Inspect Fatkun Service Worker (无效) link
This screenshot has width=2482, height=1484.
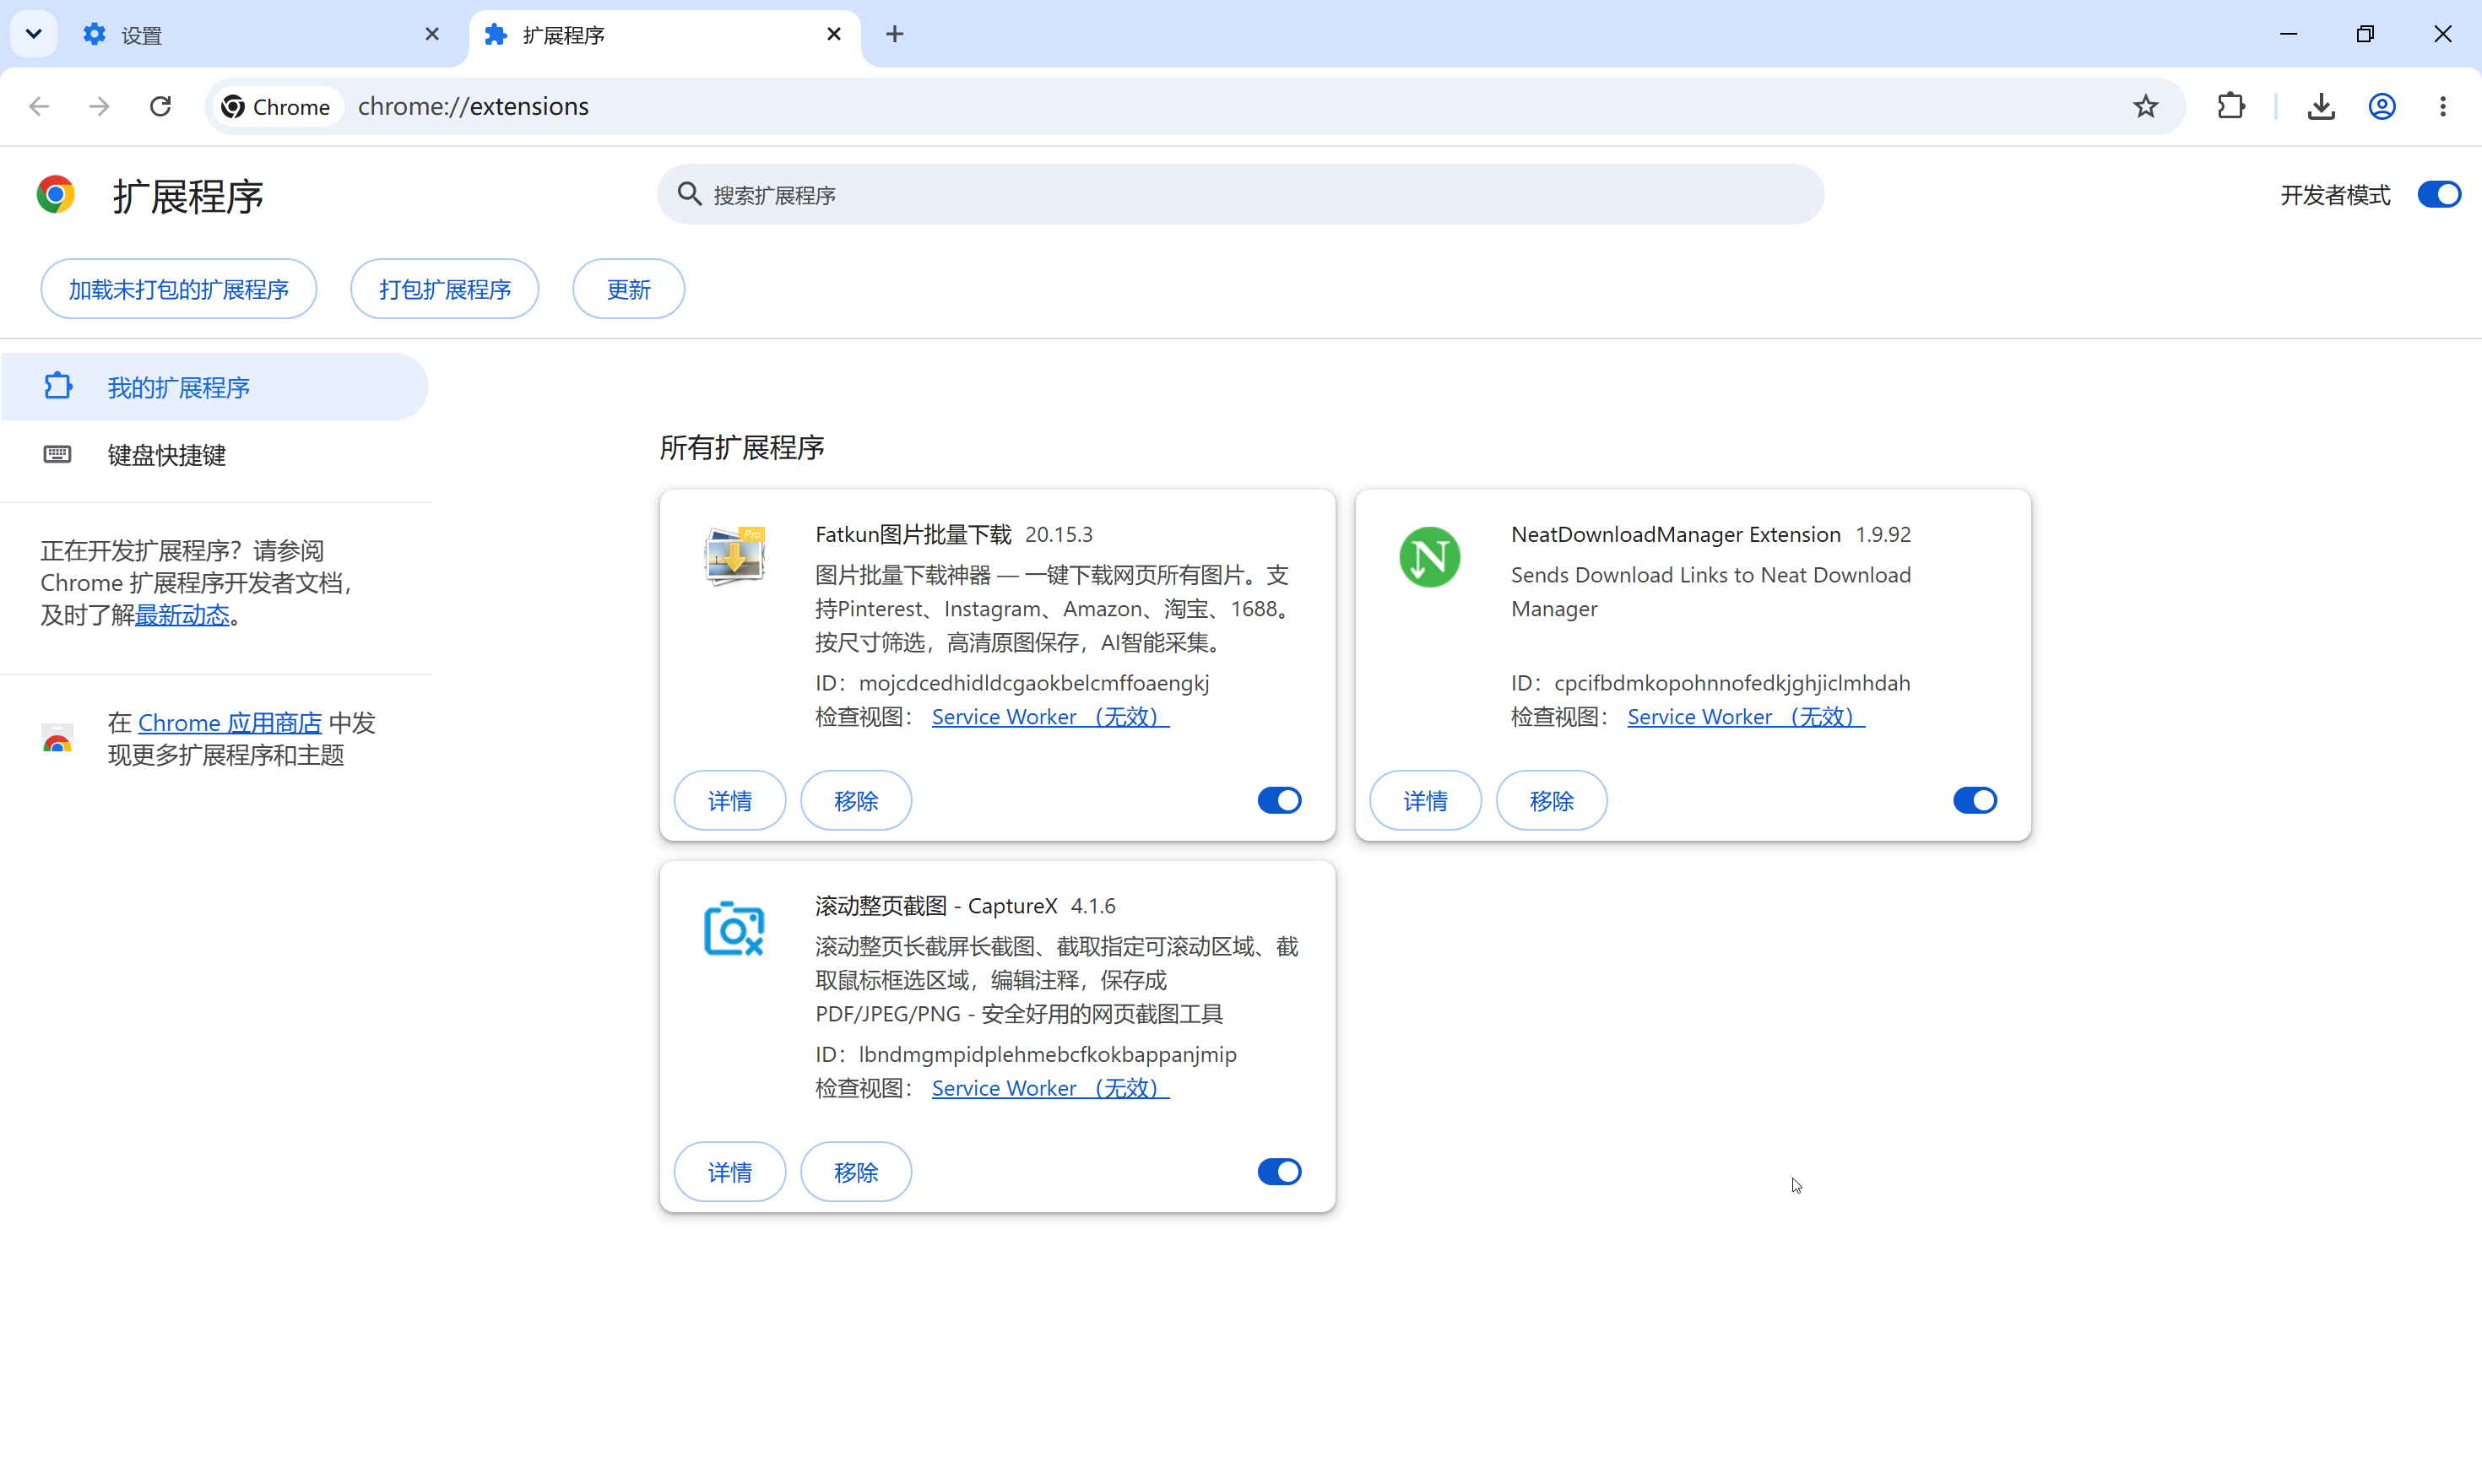click(1050, 717)
